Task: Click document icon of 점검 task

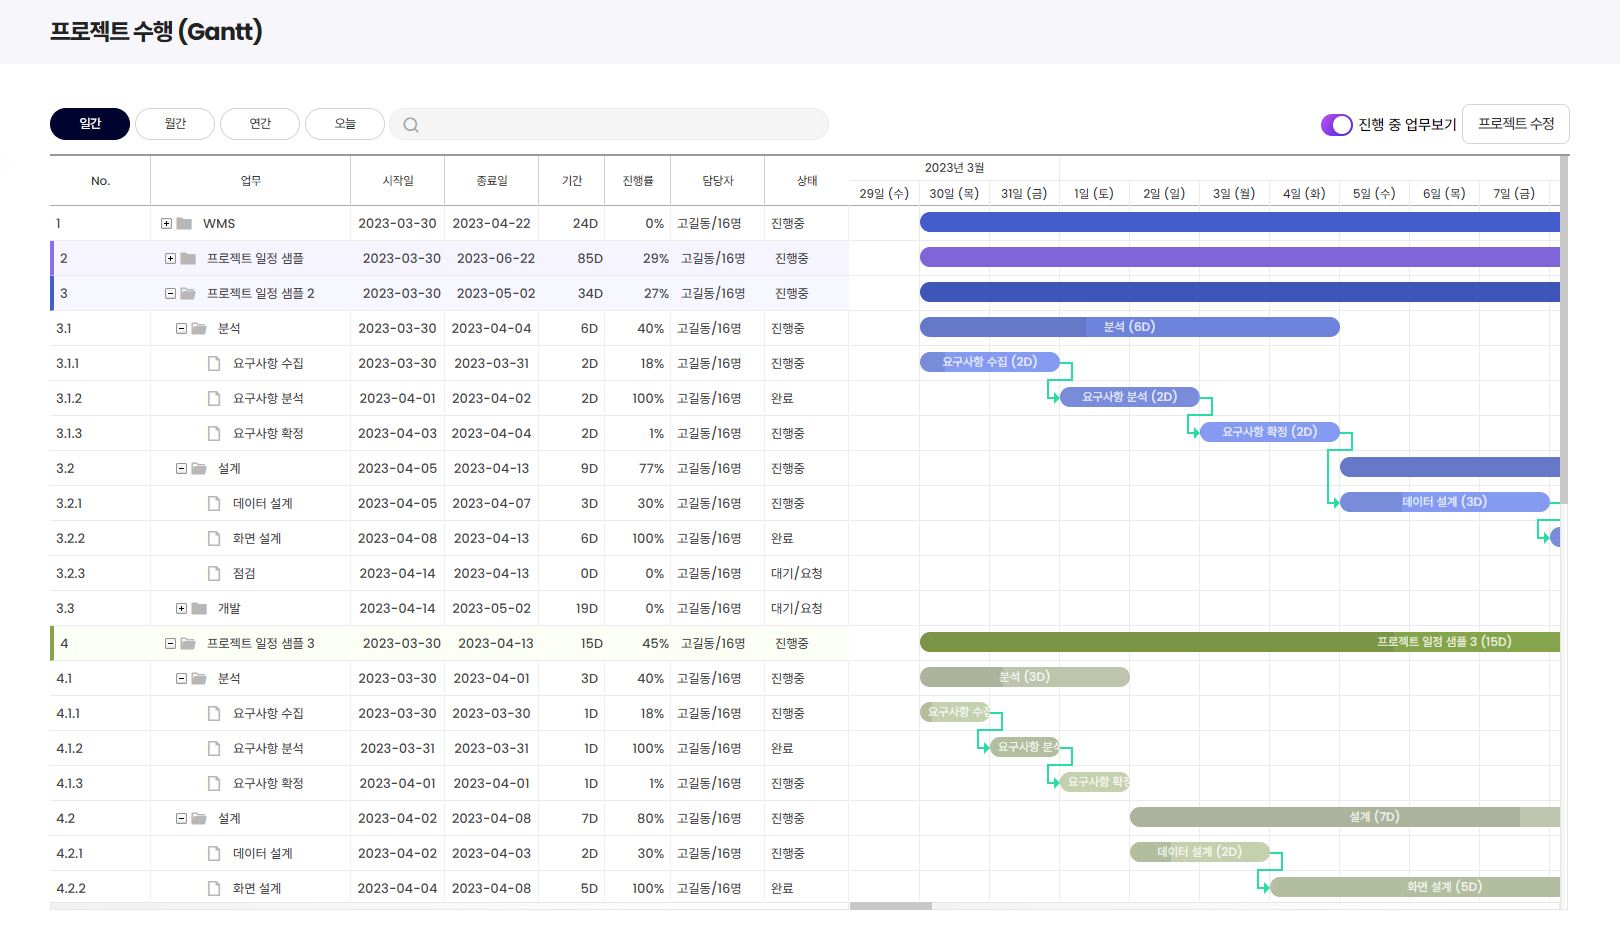Action: click(214, 574)
